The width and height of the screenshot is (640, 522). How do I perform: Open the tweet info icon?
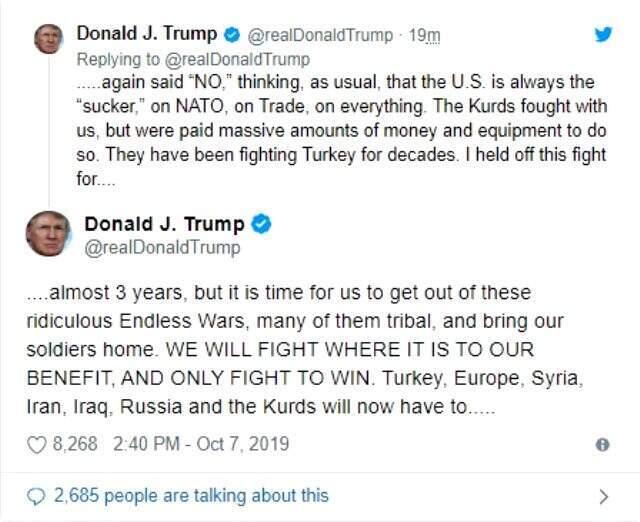[x=602, y=444]
